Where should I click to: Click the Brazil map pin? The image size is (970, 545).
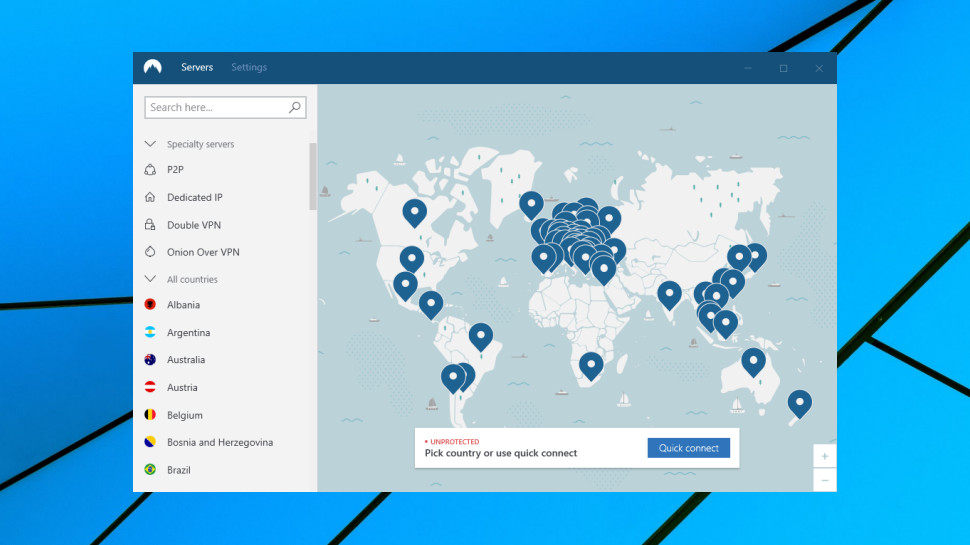click(481, 337)
